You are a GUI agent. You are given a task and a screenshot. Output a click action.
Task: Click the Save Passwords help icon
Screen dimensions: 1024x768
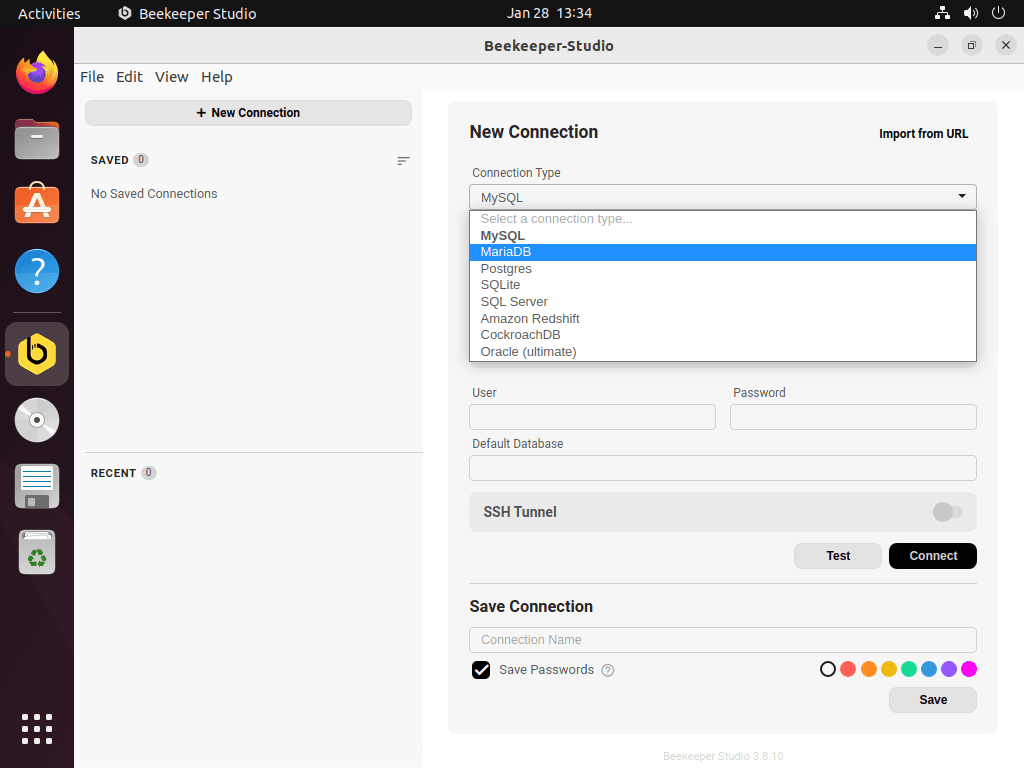607,670
